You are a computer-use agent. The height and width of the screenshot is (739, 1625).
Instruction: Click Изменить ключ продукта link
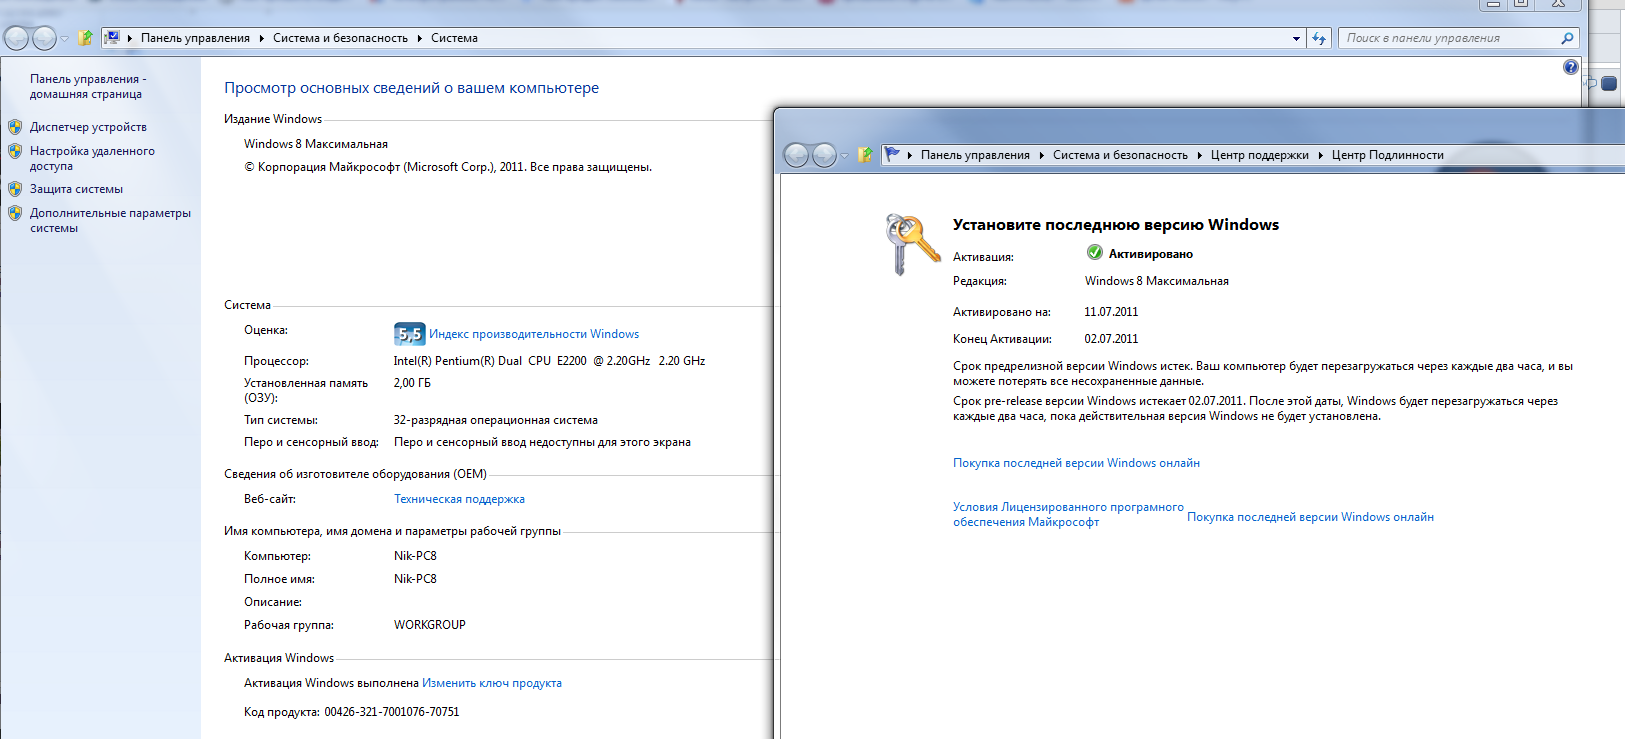coord(492,683)
